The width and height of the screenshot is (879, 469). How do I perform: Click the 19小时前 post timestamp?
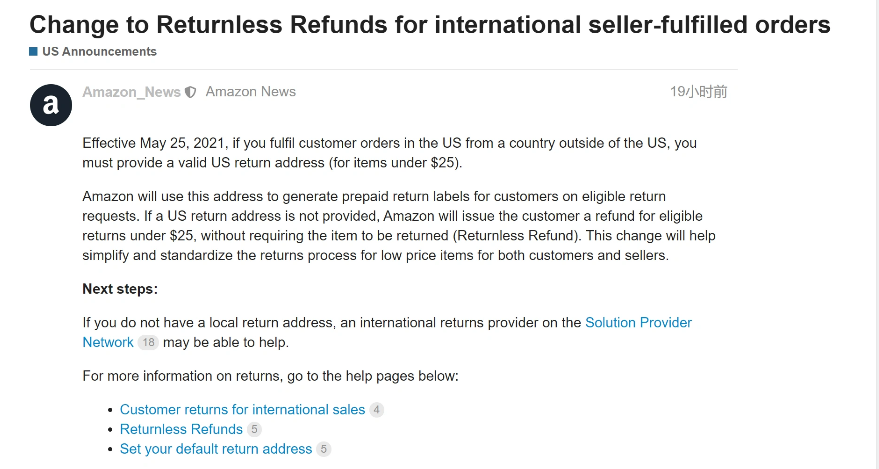click(x=698, y=92)
